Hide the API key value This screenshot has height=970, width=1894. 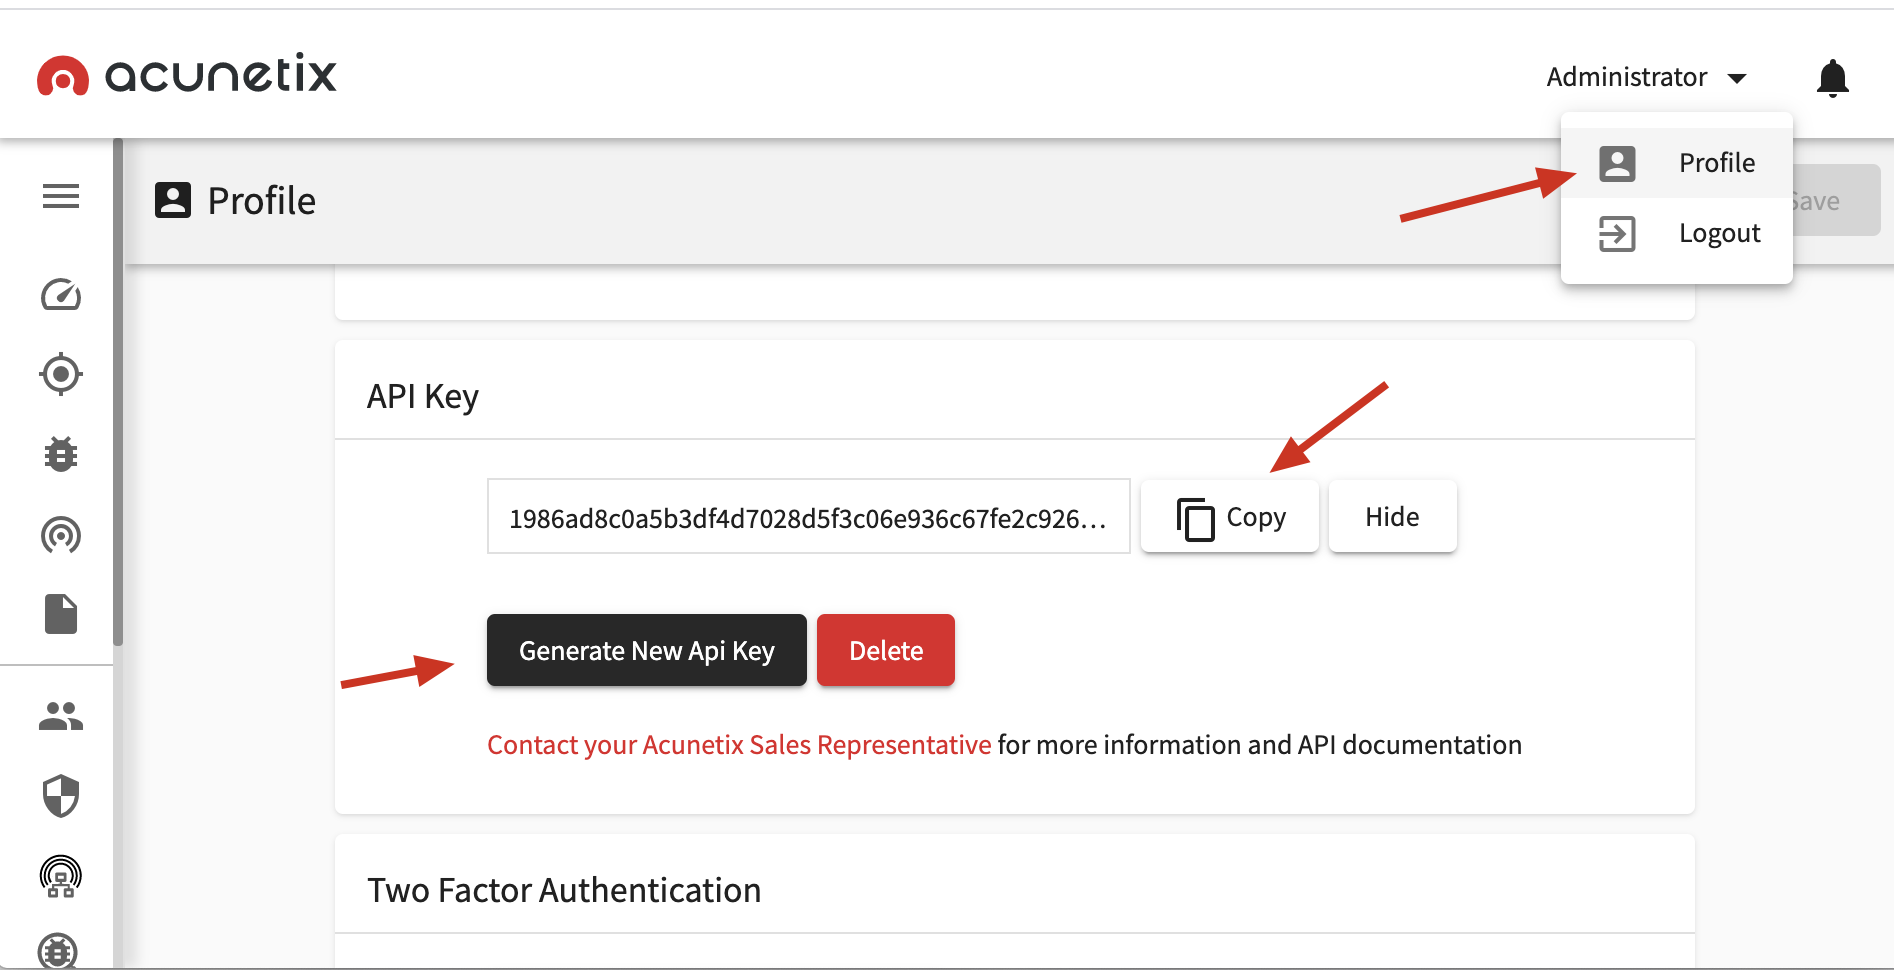[1393, 516]
